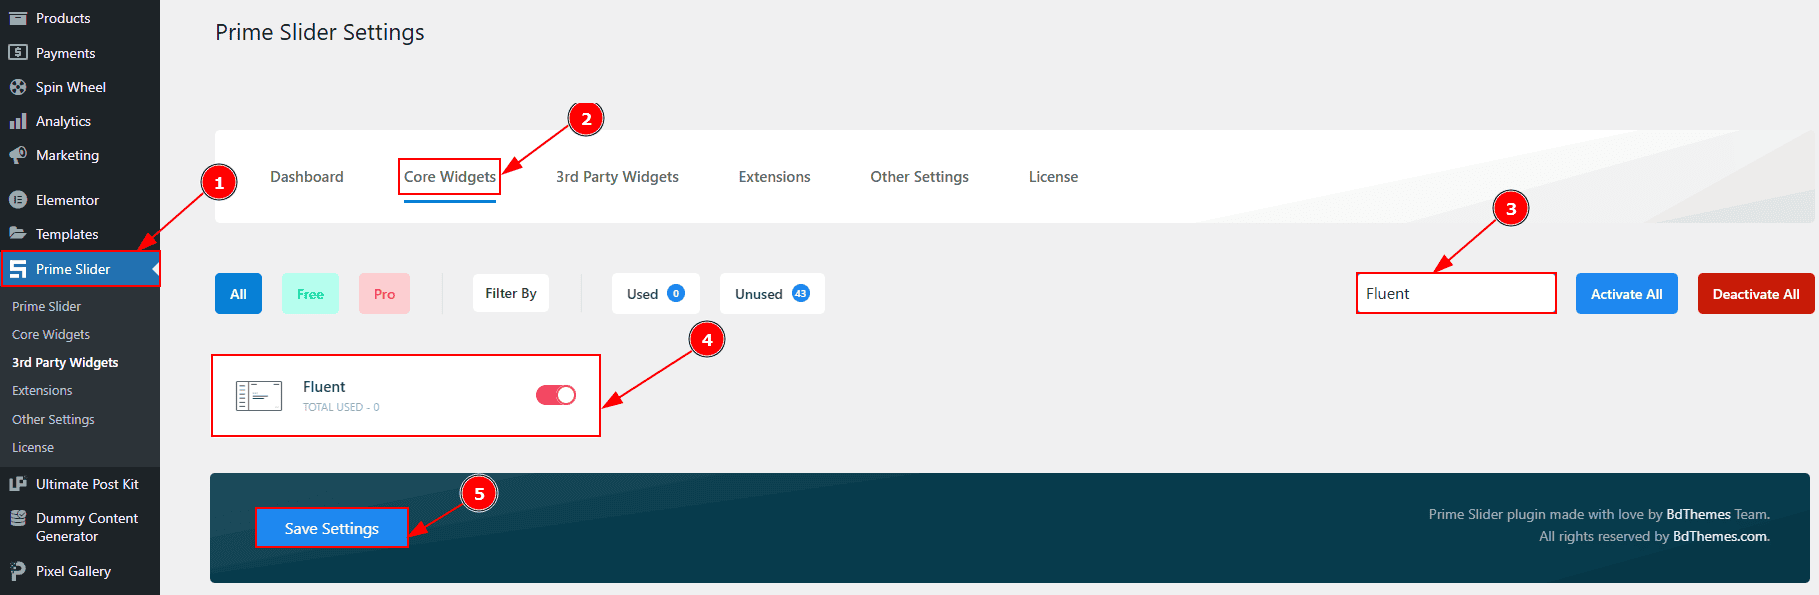The height and width of the screenshot is (595, 1819).
Task: Filter widgets by Free
Action: (x=310, y=294)
